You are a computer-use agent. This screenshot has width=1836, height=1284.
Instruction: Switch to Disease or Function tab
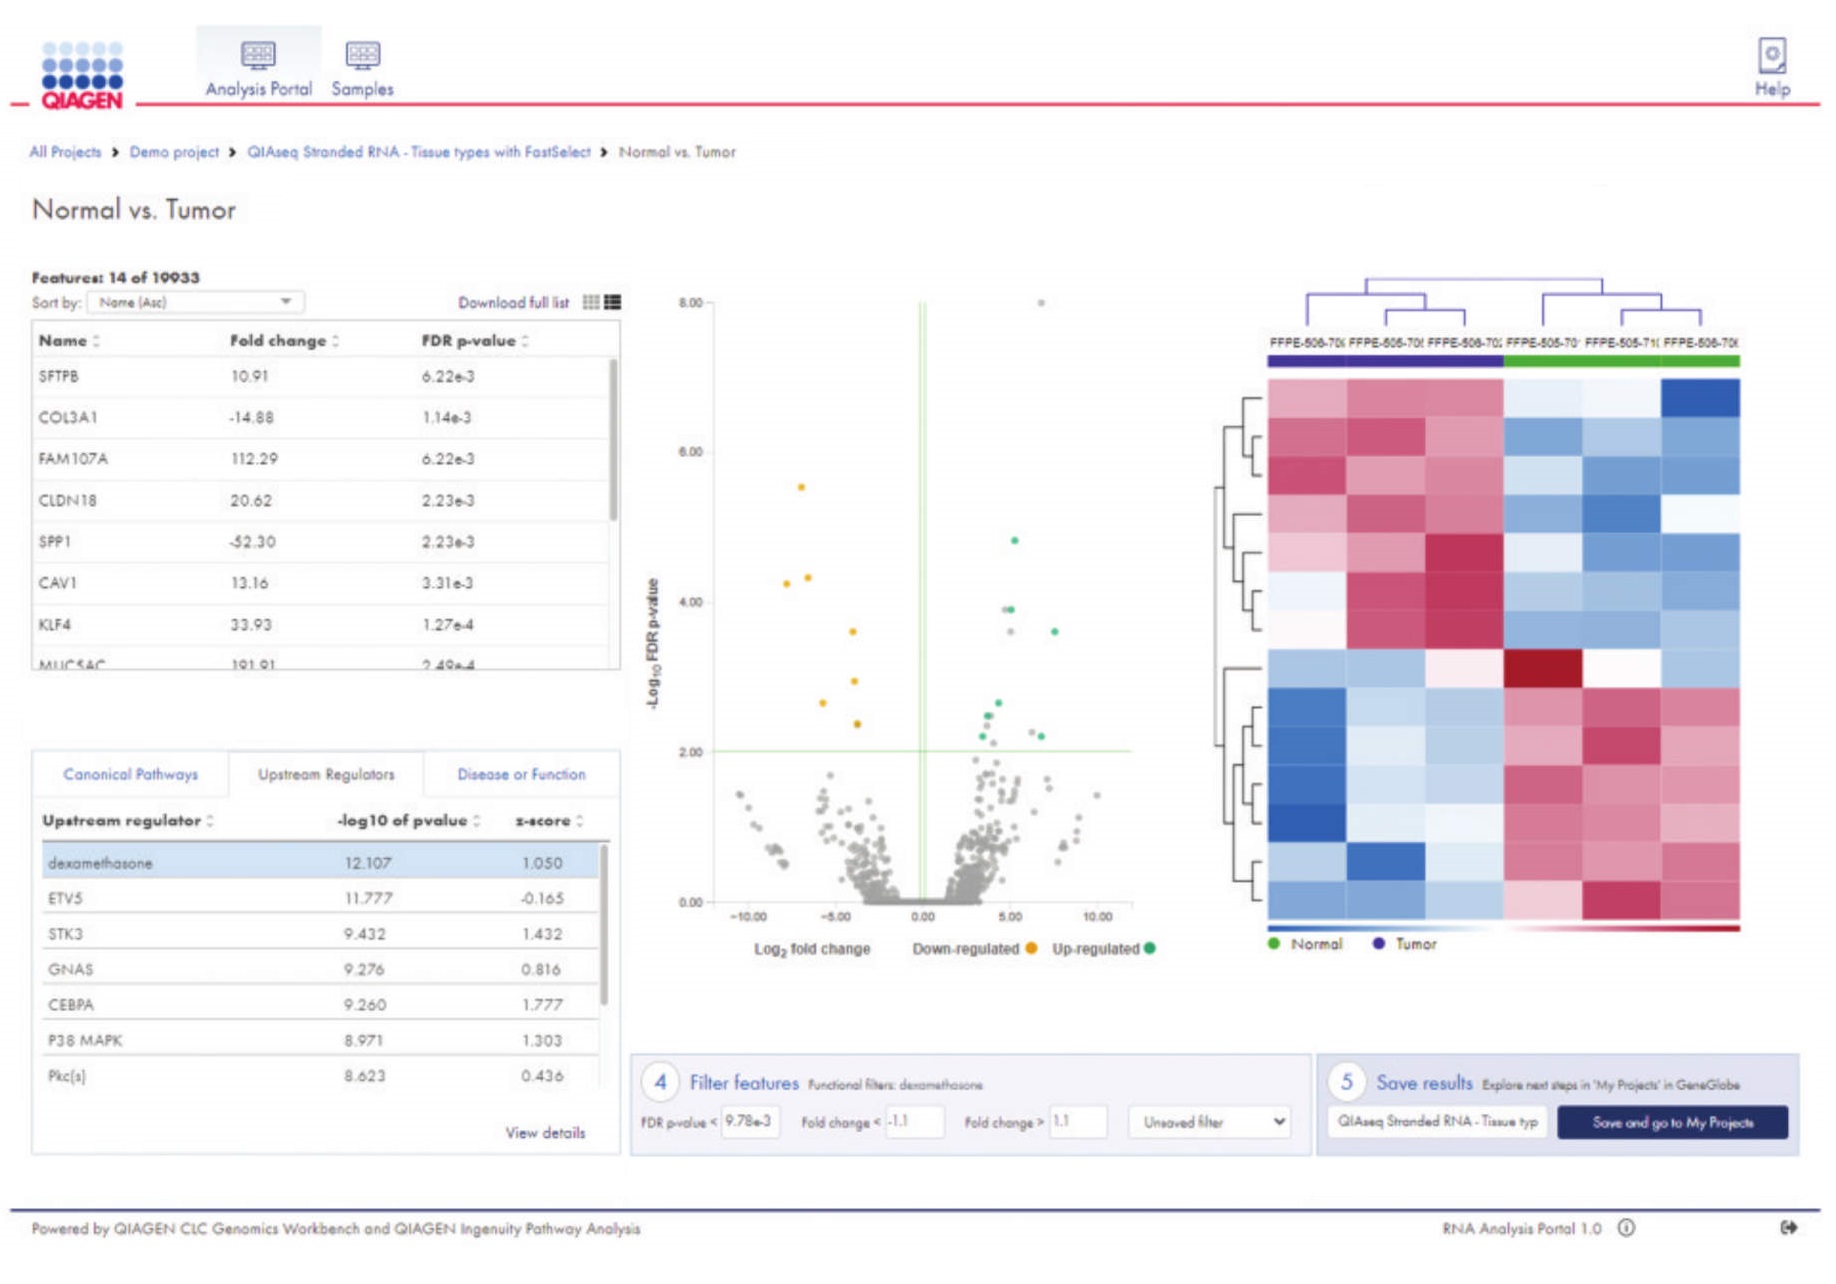pyautogui.click(x=521, y=774)
